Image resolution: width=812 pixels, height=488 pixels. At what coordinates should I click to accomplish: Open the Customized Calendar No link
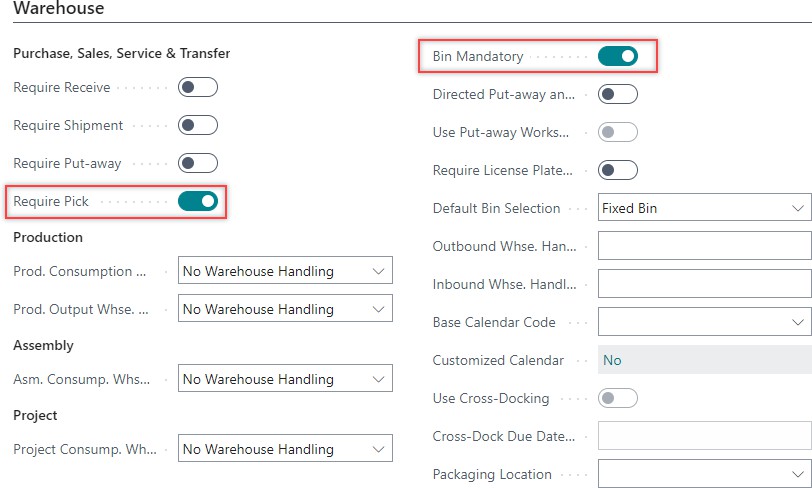point(612,360)
